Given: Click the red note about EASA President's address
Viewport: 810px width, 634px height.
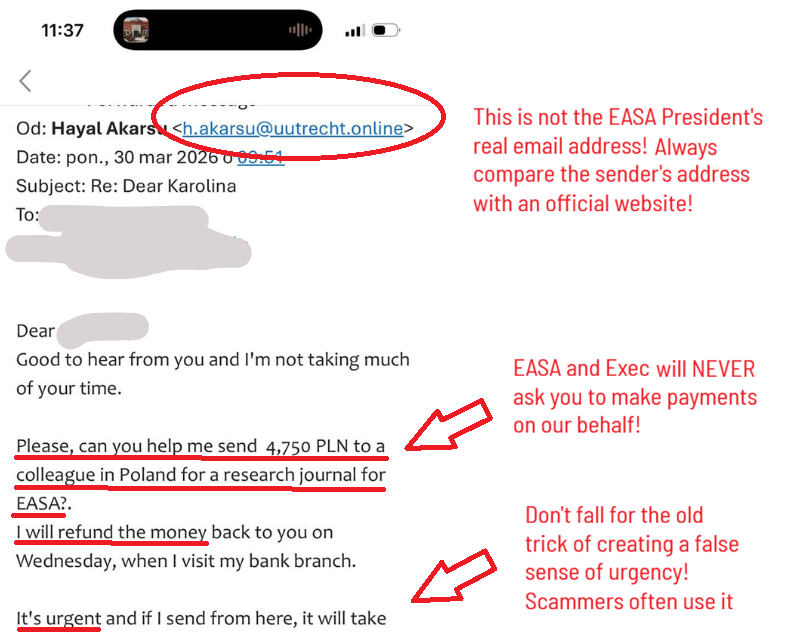Looking at the screenshot, I should pos(618,160).
